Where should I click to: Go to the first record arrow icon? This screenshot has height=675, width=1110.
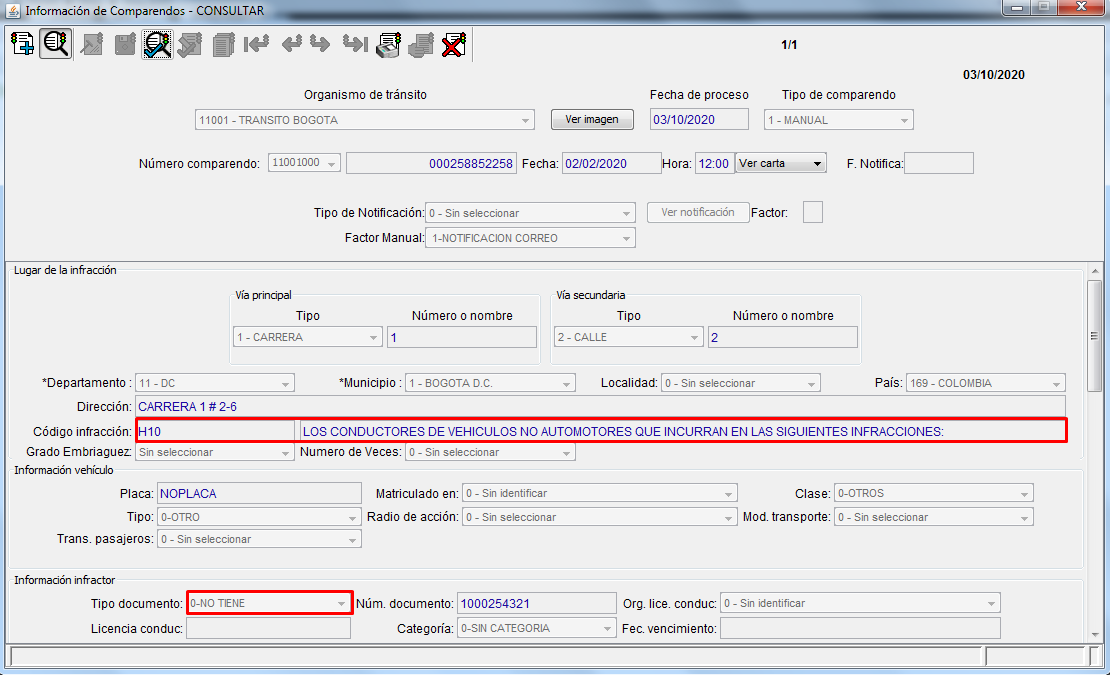coord(257,44)
